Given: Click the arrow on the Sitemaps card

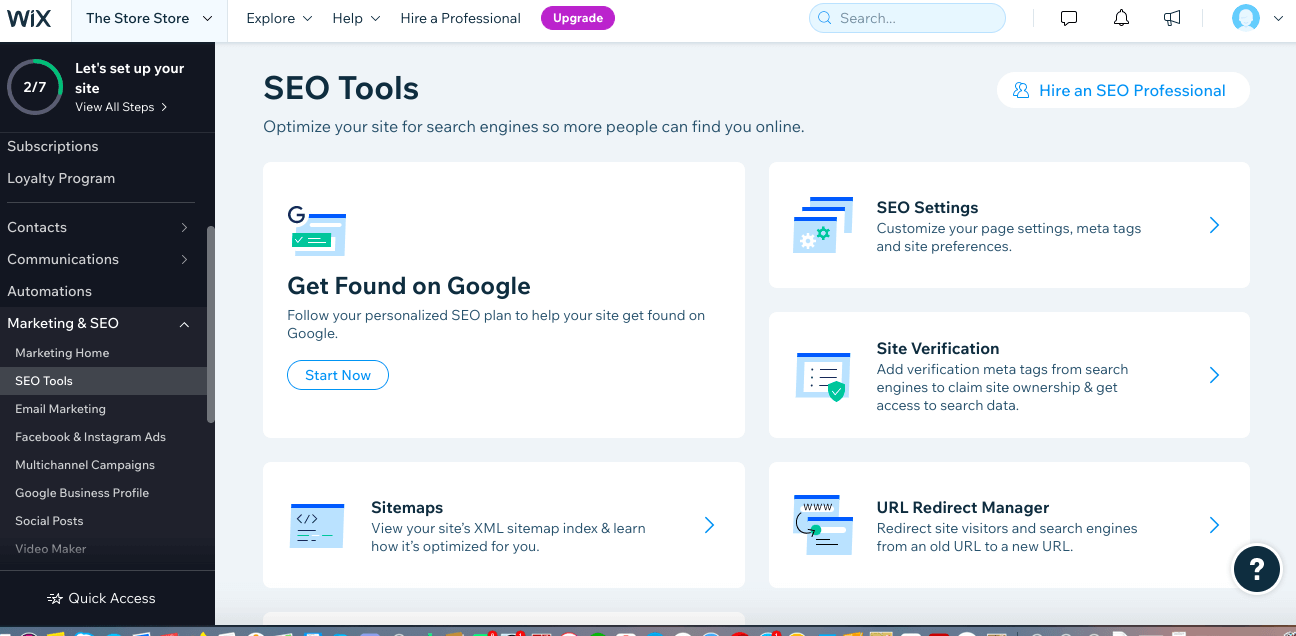Looking at the screenshot, I should tap(709, 525).
